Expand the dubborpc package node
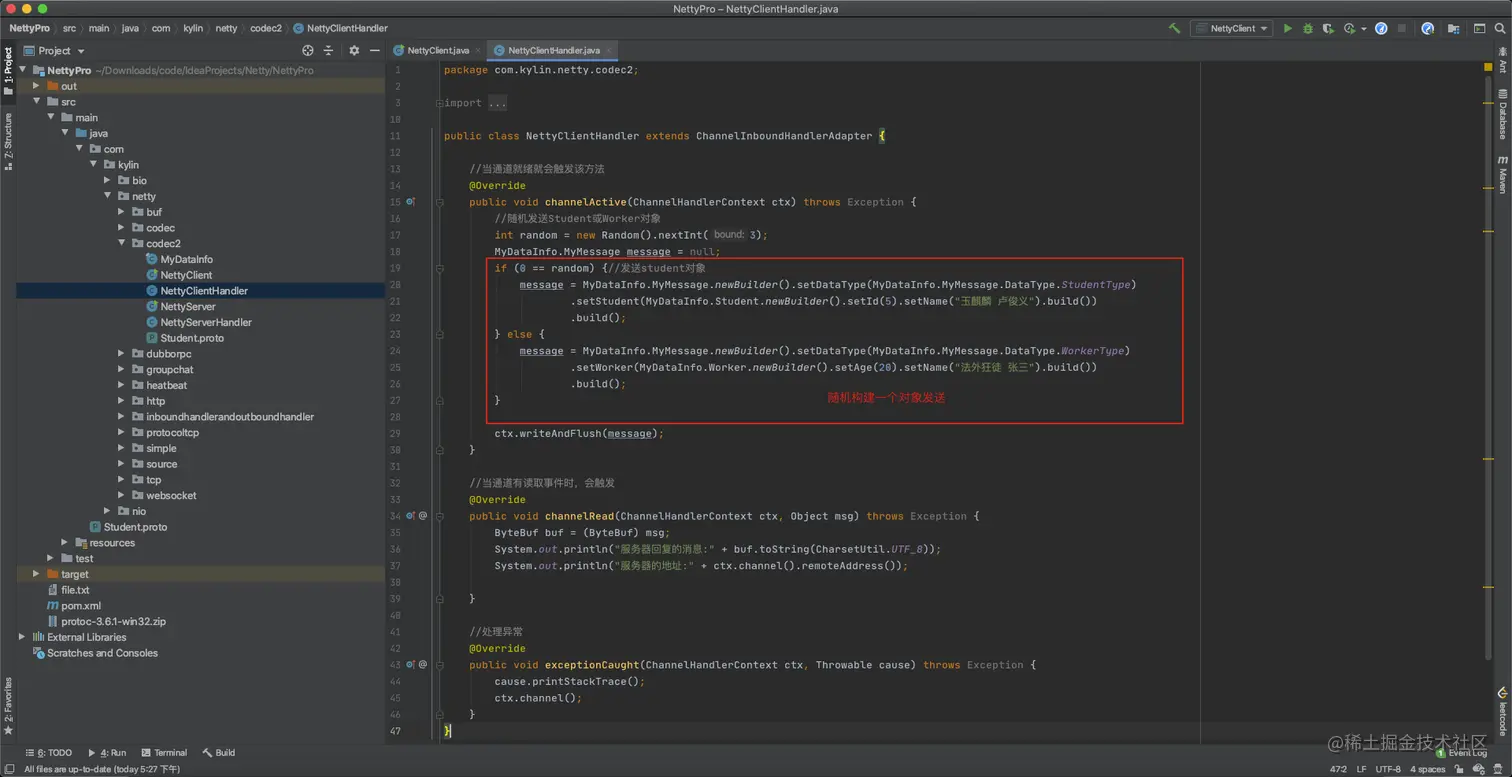Screen dimensions: 1512x777 pos(121,354)
